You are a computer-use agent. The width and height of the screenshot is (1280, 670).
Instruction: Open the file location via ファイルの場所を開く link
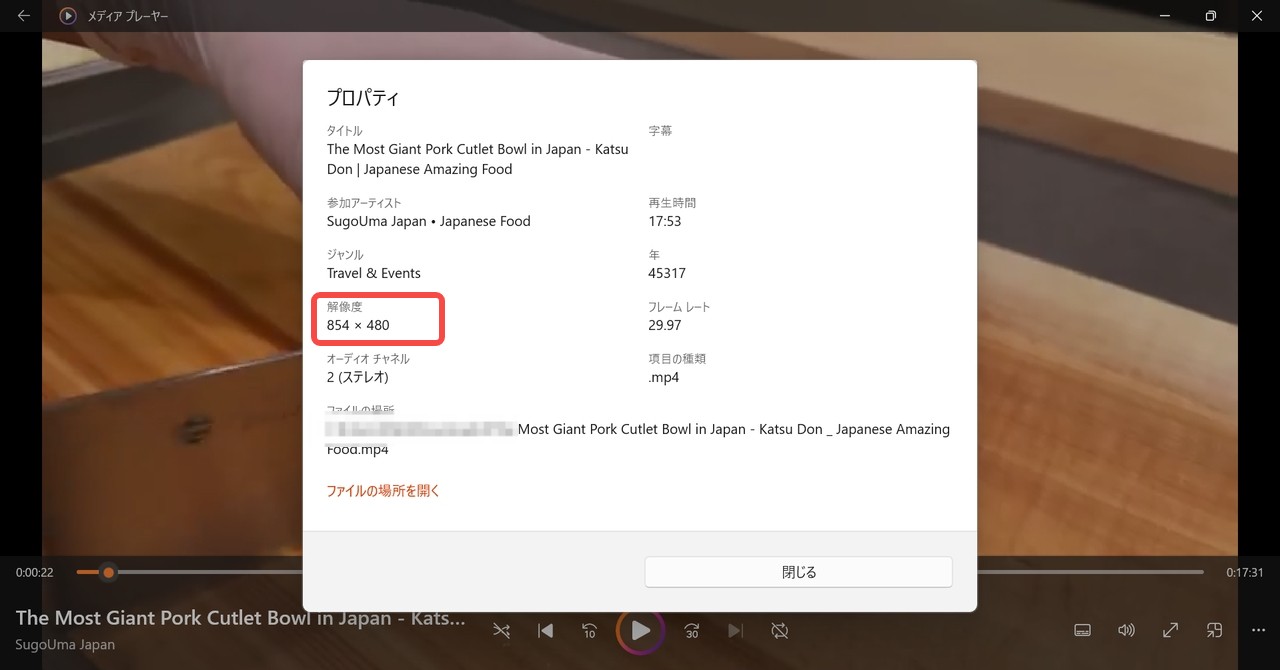(x=383, y=491)
